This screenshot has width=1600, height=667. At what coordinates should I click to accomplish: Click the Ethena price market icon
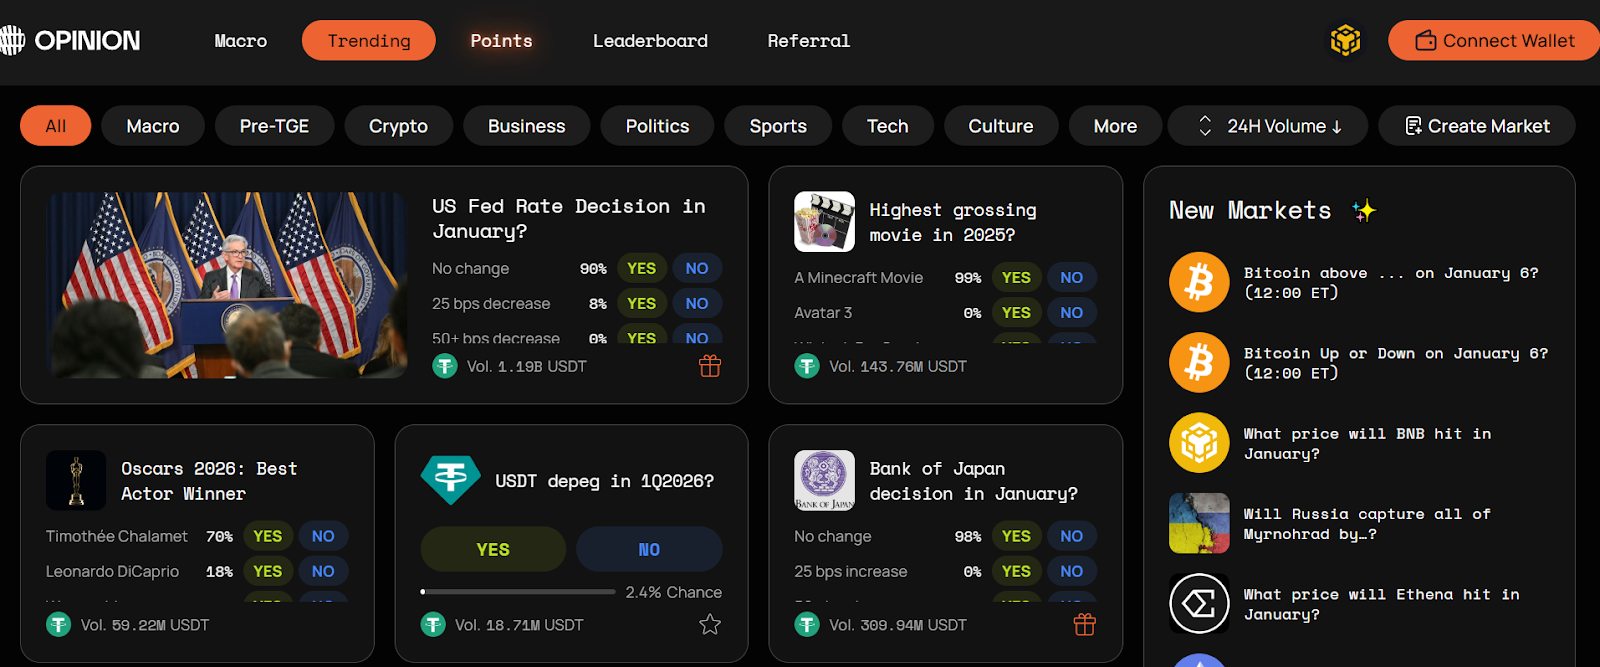[x=1199, y=603]
